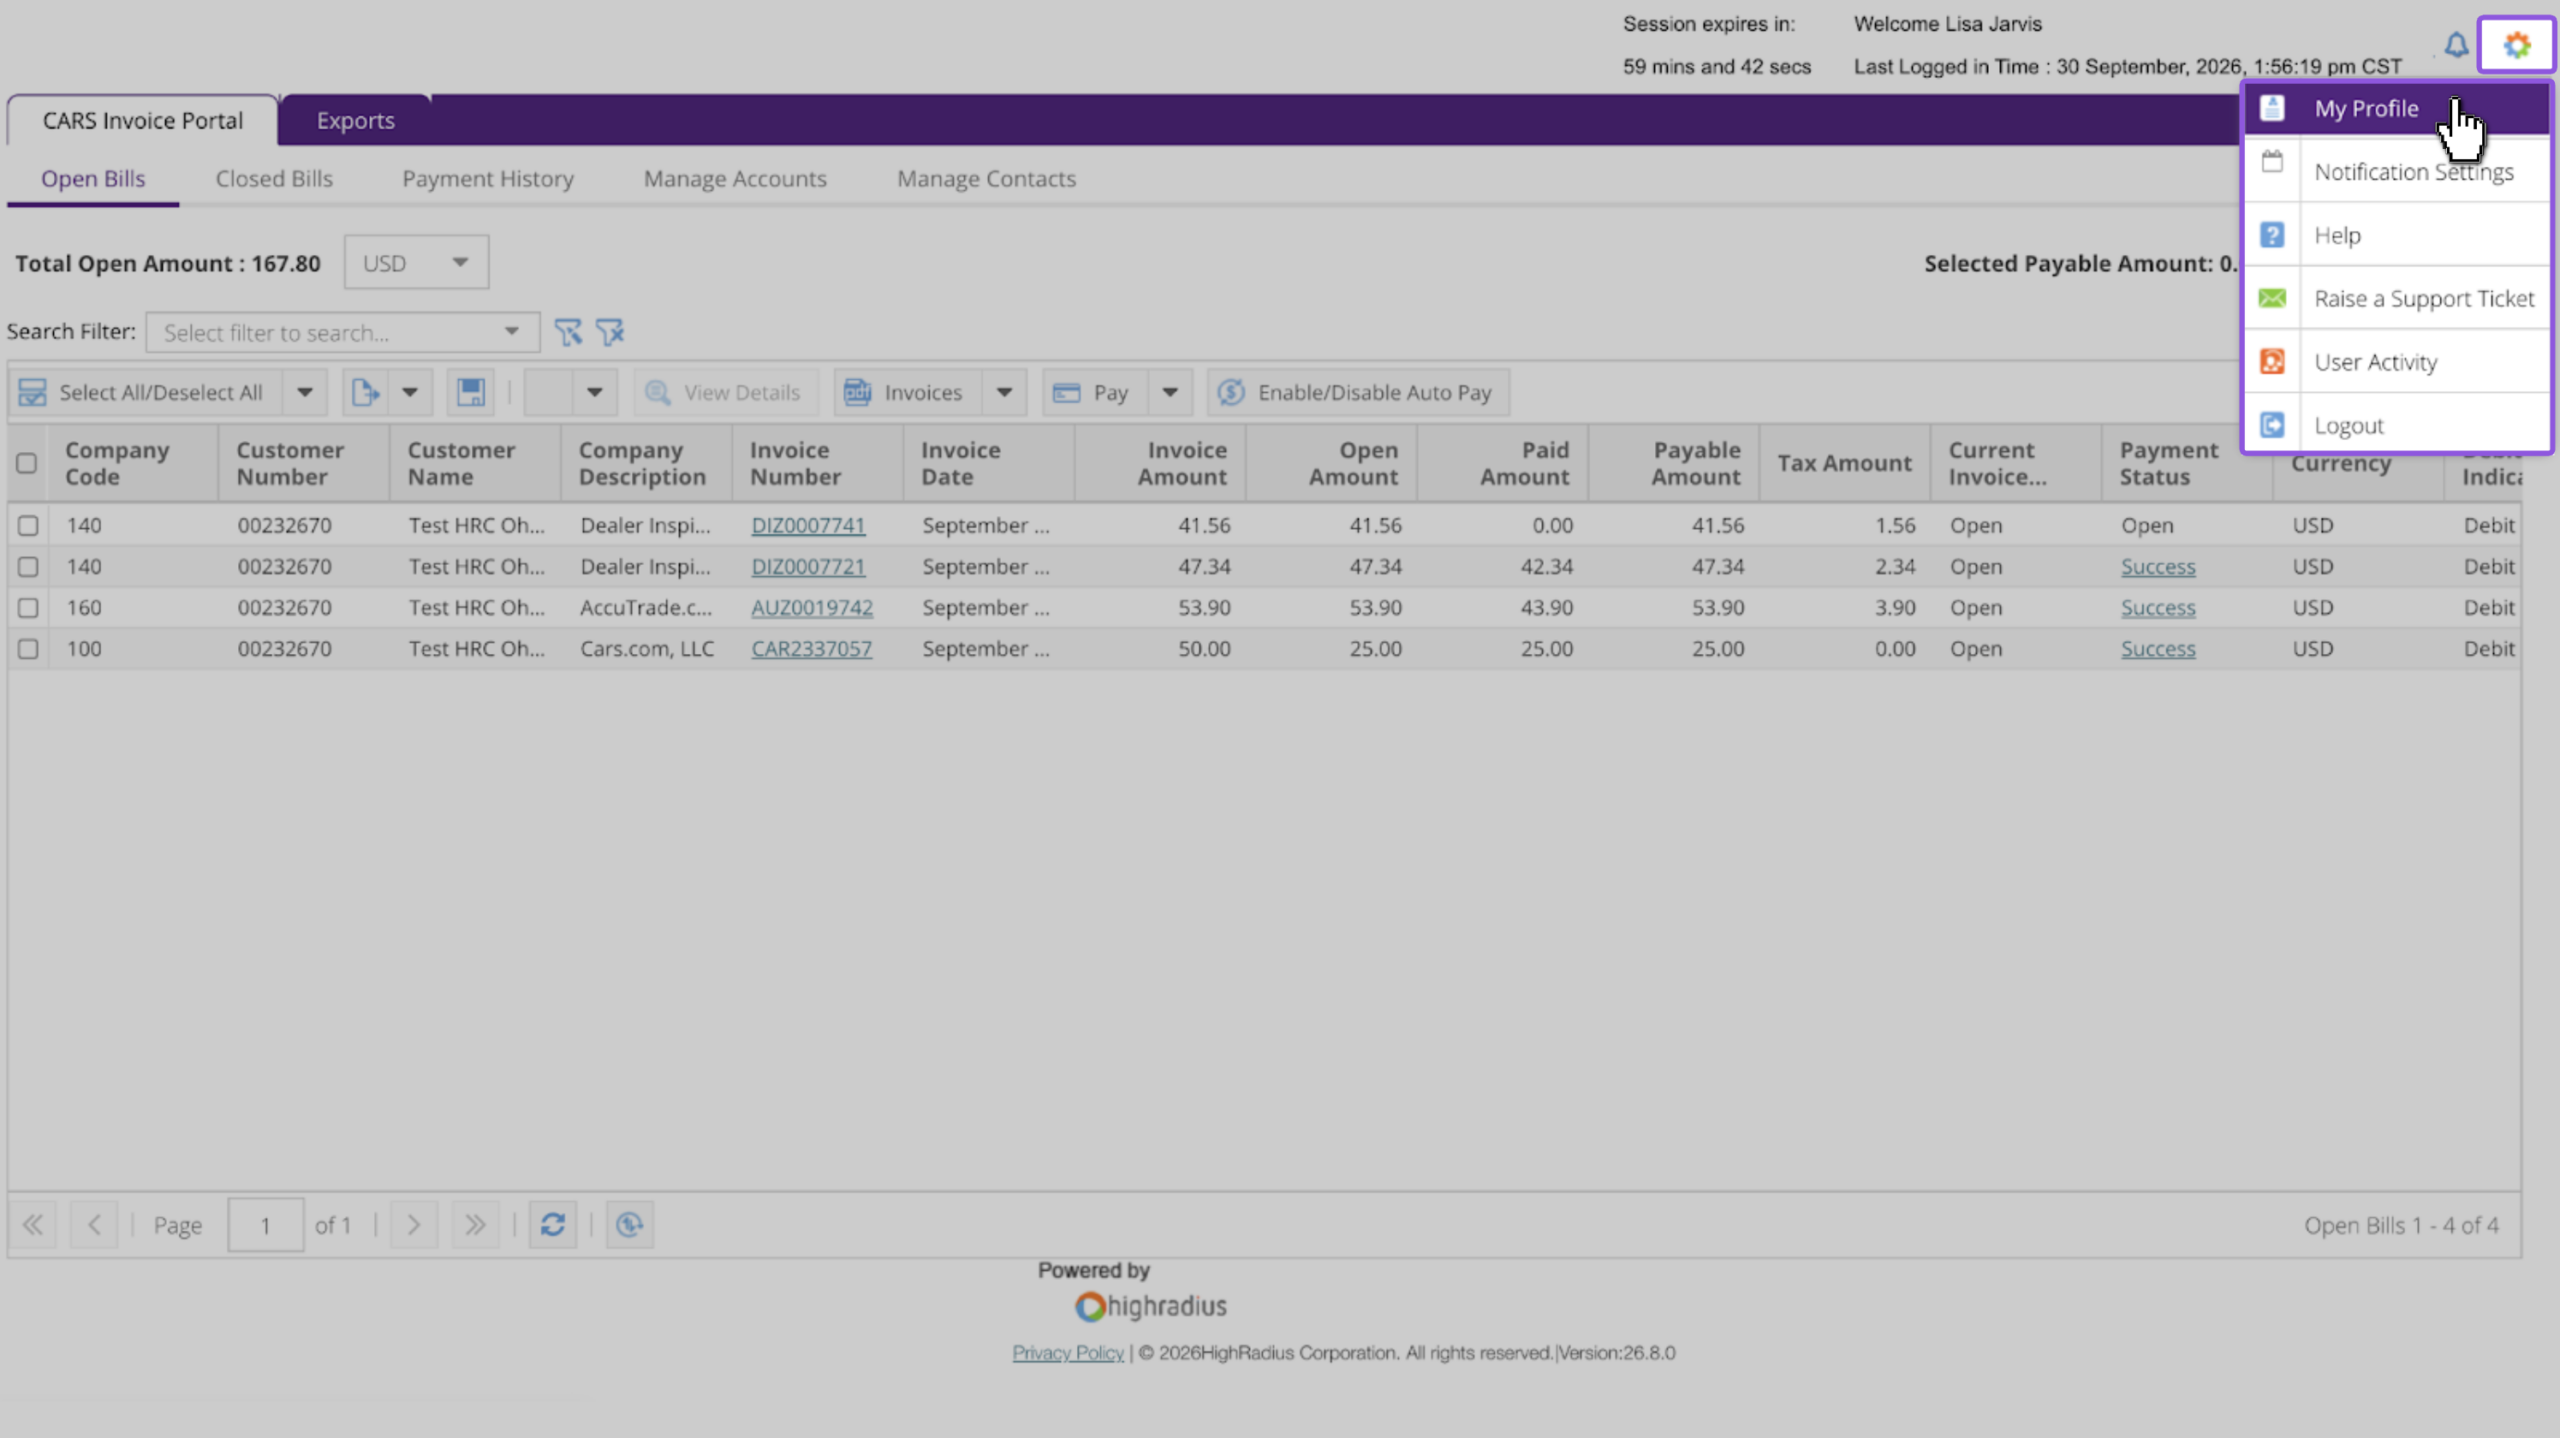Go to first page arrow
Screen dimensions: 2560x1438
pos(33,1224)
